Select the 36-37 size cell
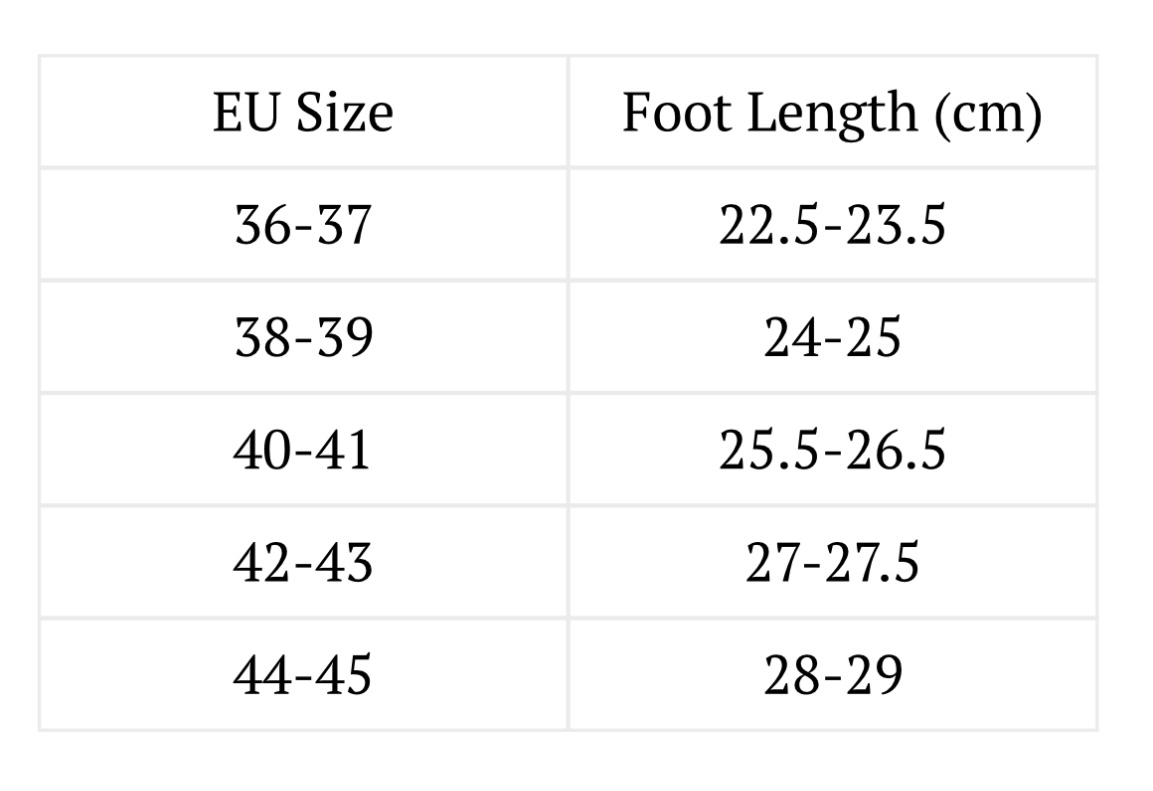 pos(303,224)
